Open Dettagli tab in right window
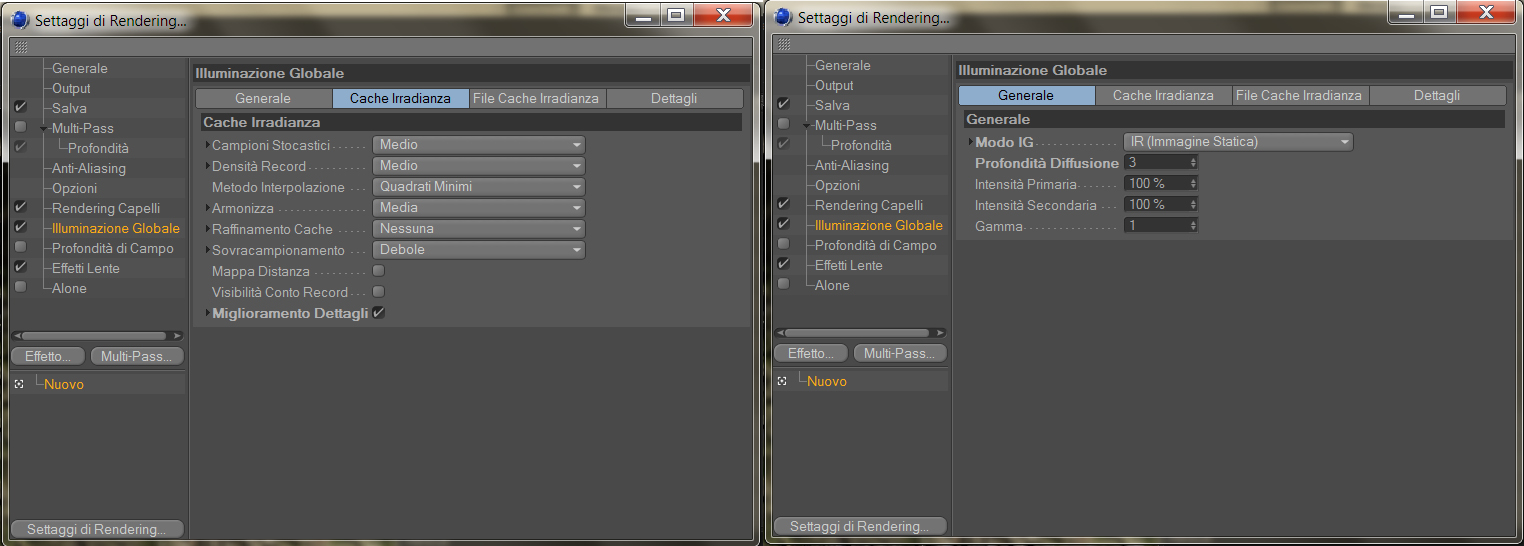Image resolution: width=1524 pixels, height=546 pixels. [x=1437, y=95]
